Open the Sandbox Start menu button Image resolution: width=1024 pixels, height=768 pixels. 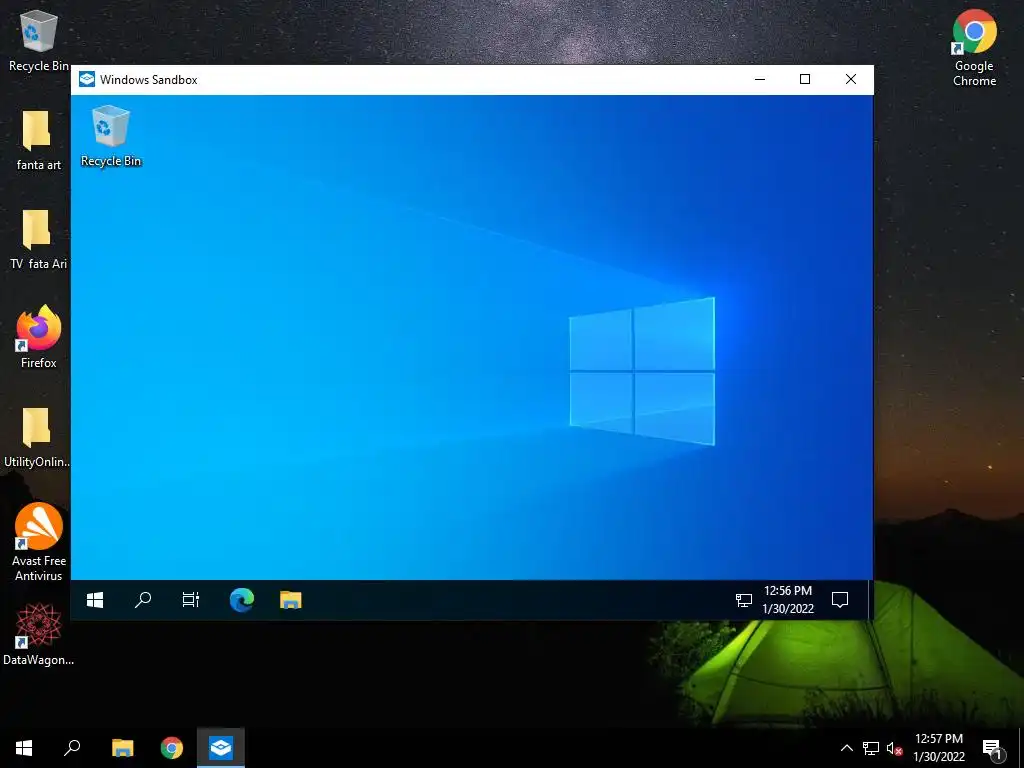coord(95,600)
